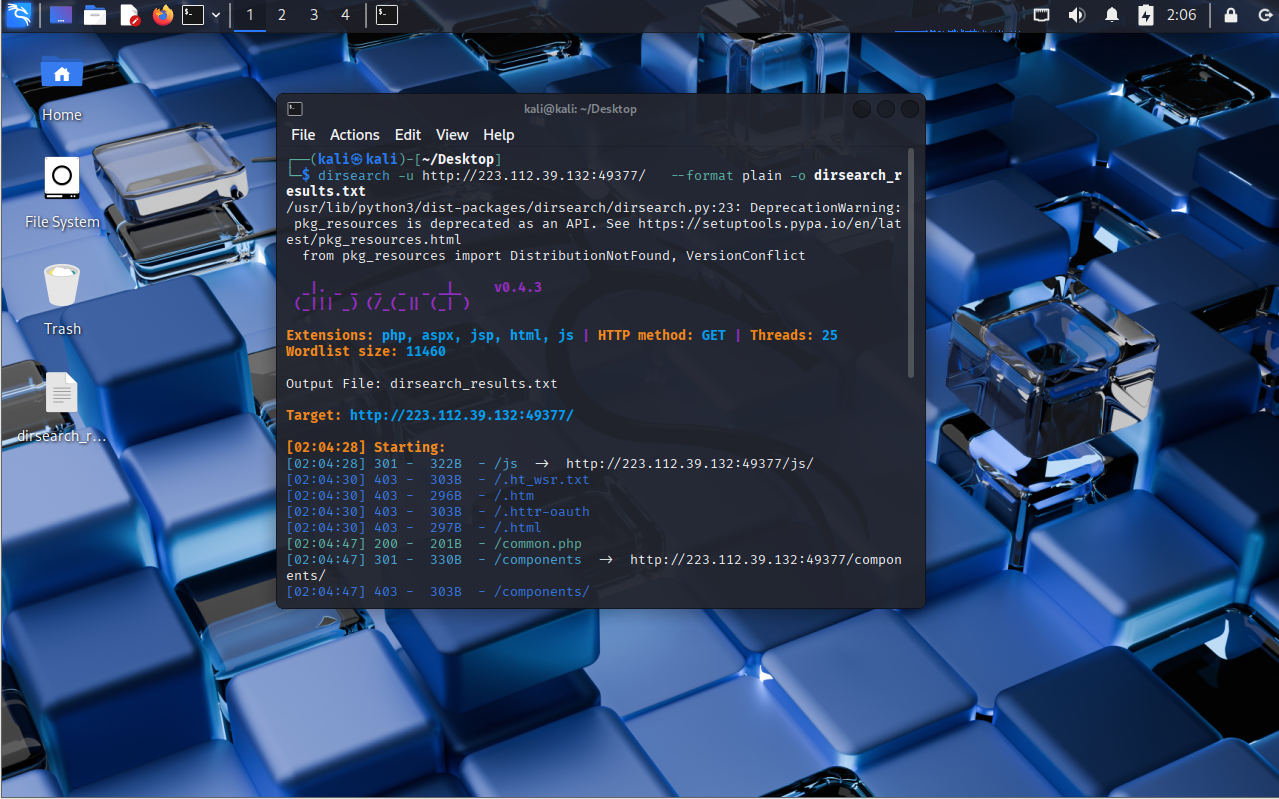Viewport: 1279px width, 799px height.
Task: Open the display settings tray icon
Action: [x=1042, y=15]
